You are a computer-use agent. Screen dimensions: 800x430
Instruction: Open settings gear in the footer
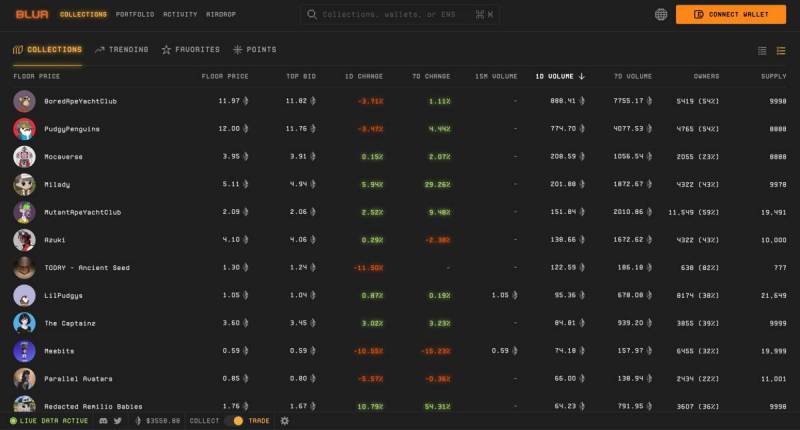(285, 421)
